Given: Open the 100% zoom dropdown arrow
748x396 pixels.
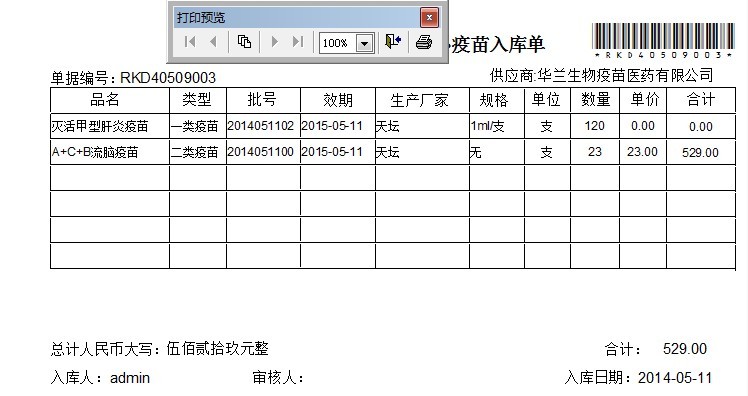Looking at the screenshot, I should click(x=364, y=43).
